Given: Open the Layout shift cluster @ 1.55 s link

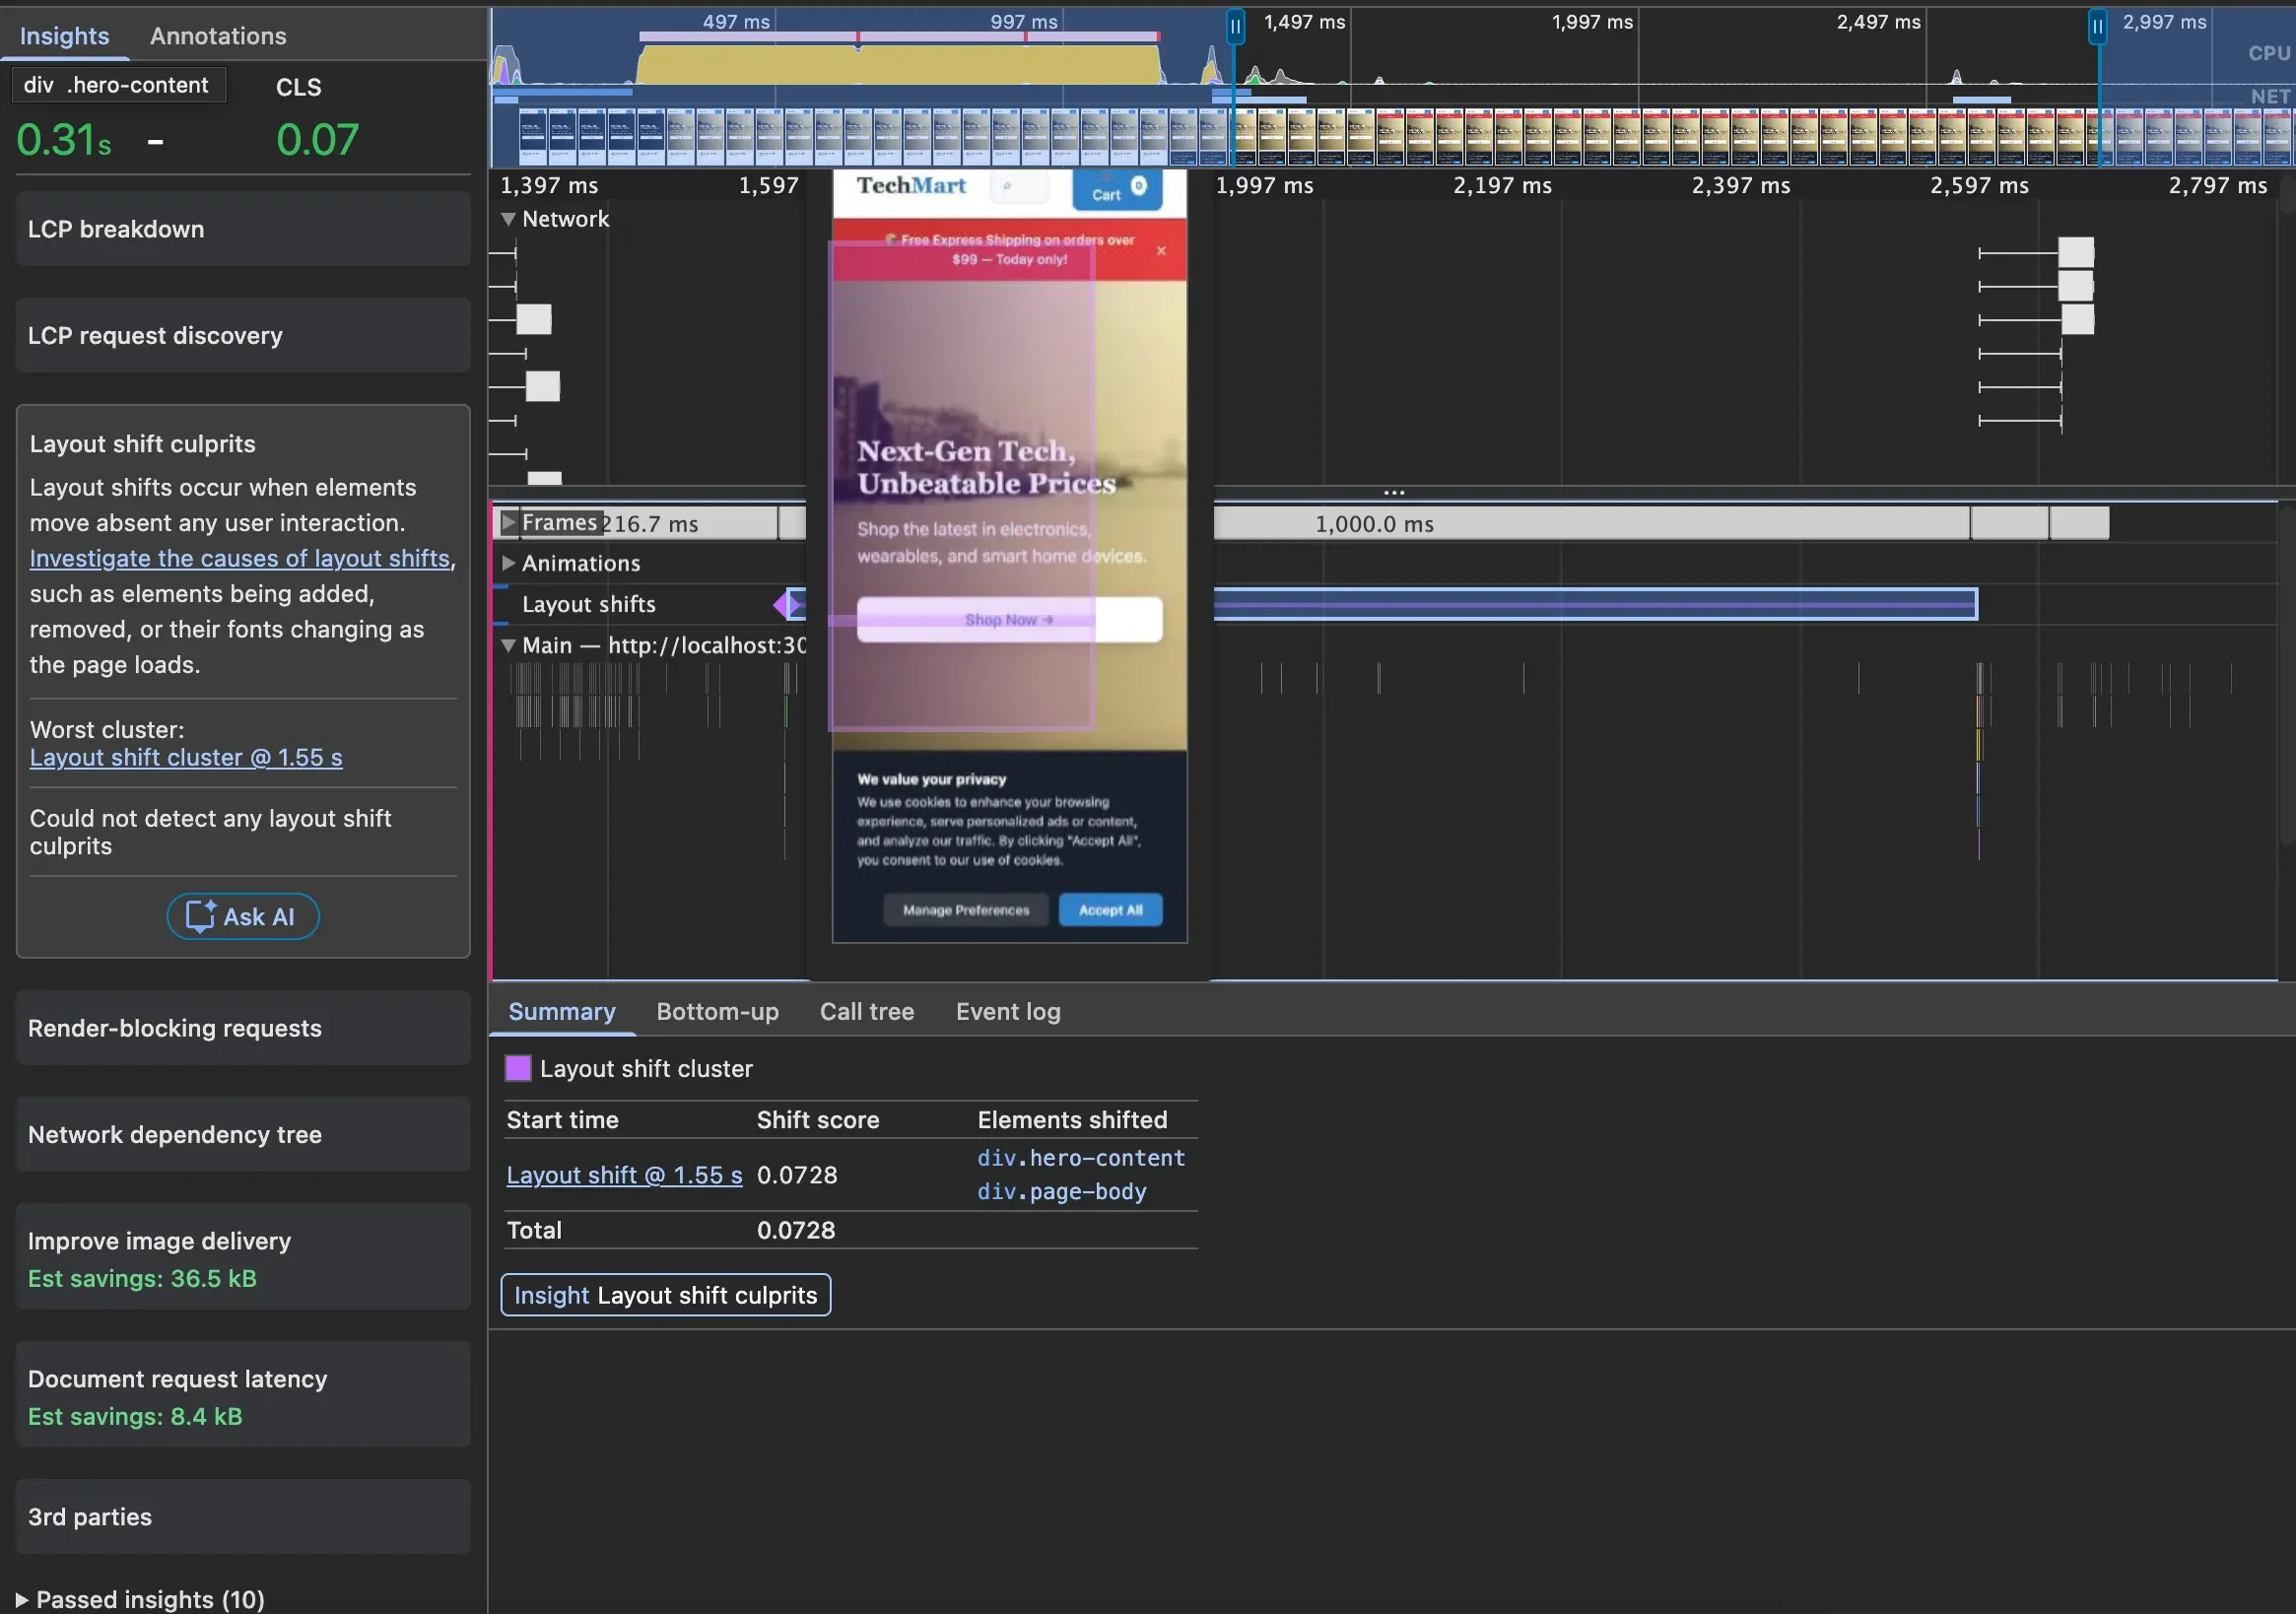Looking at the screenshot, I should tap(186, 757).
